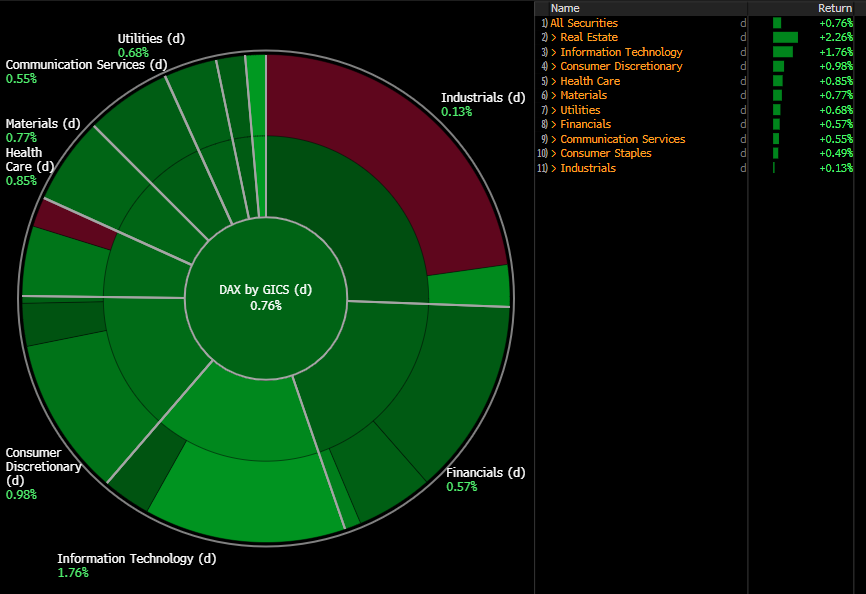866x594 pixels.
Task: Click the +0.76% All Securities return value
Action: coord(836,23)
